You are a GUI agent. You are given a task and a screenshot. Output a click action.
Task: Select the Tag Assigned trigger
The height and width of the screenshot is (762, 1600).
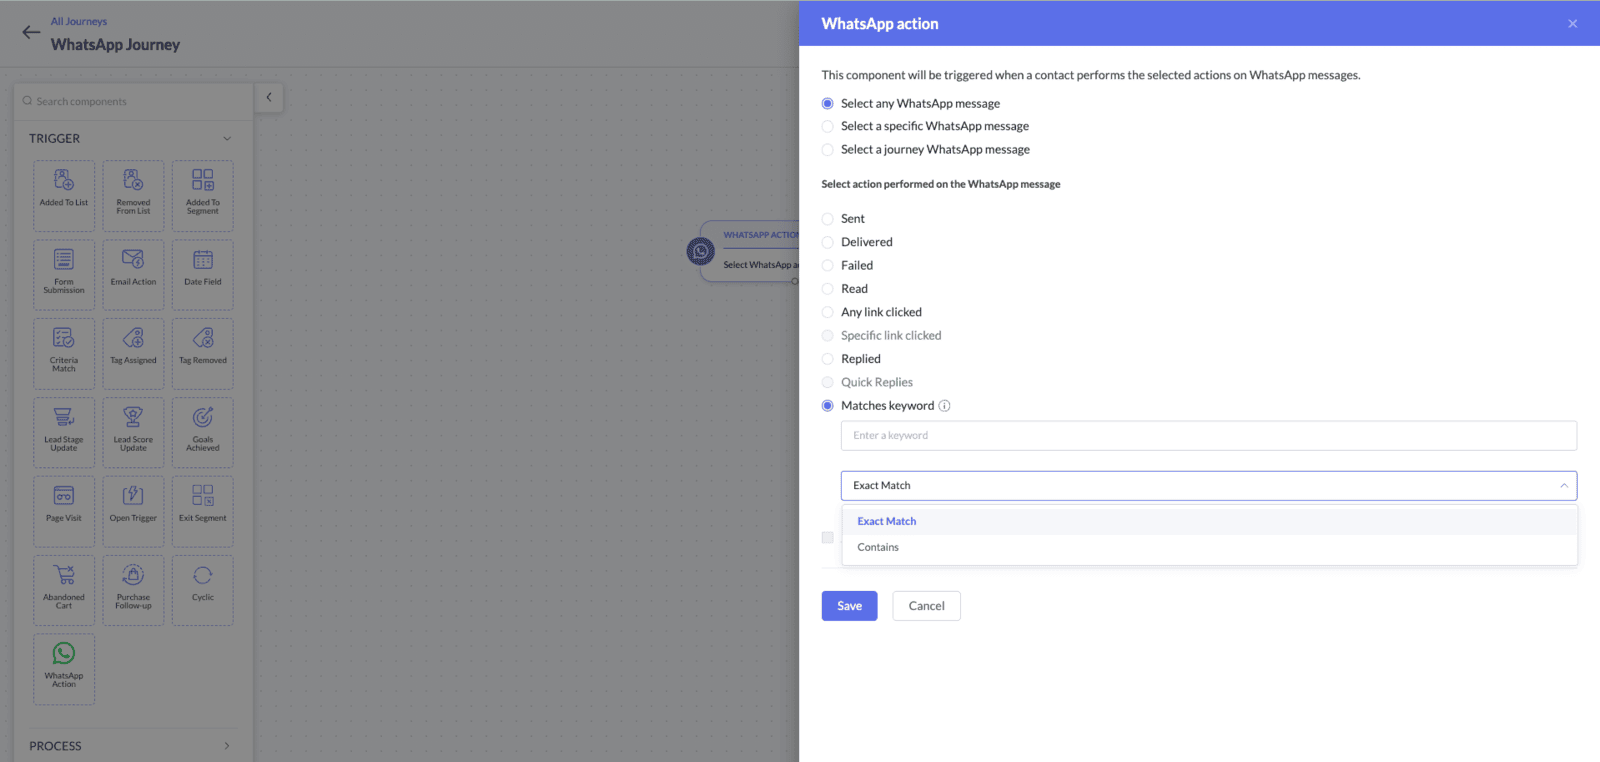[133, 354]
